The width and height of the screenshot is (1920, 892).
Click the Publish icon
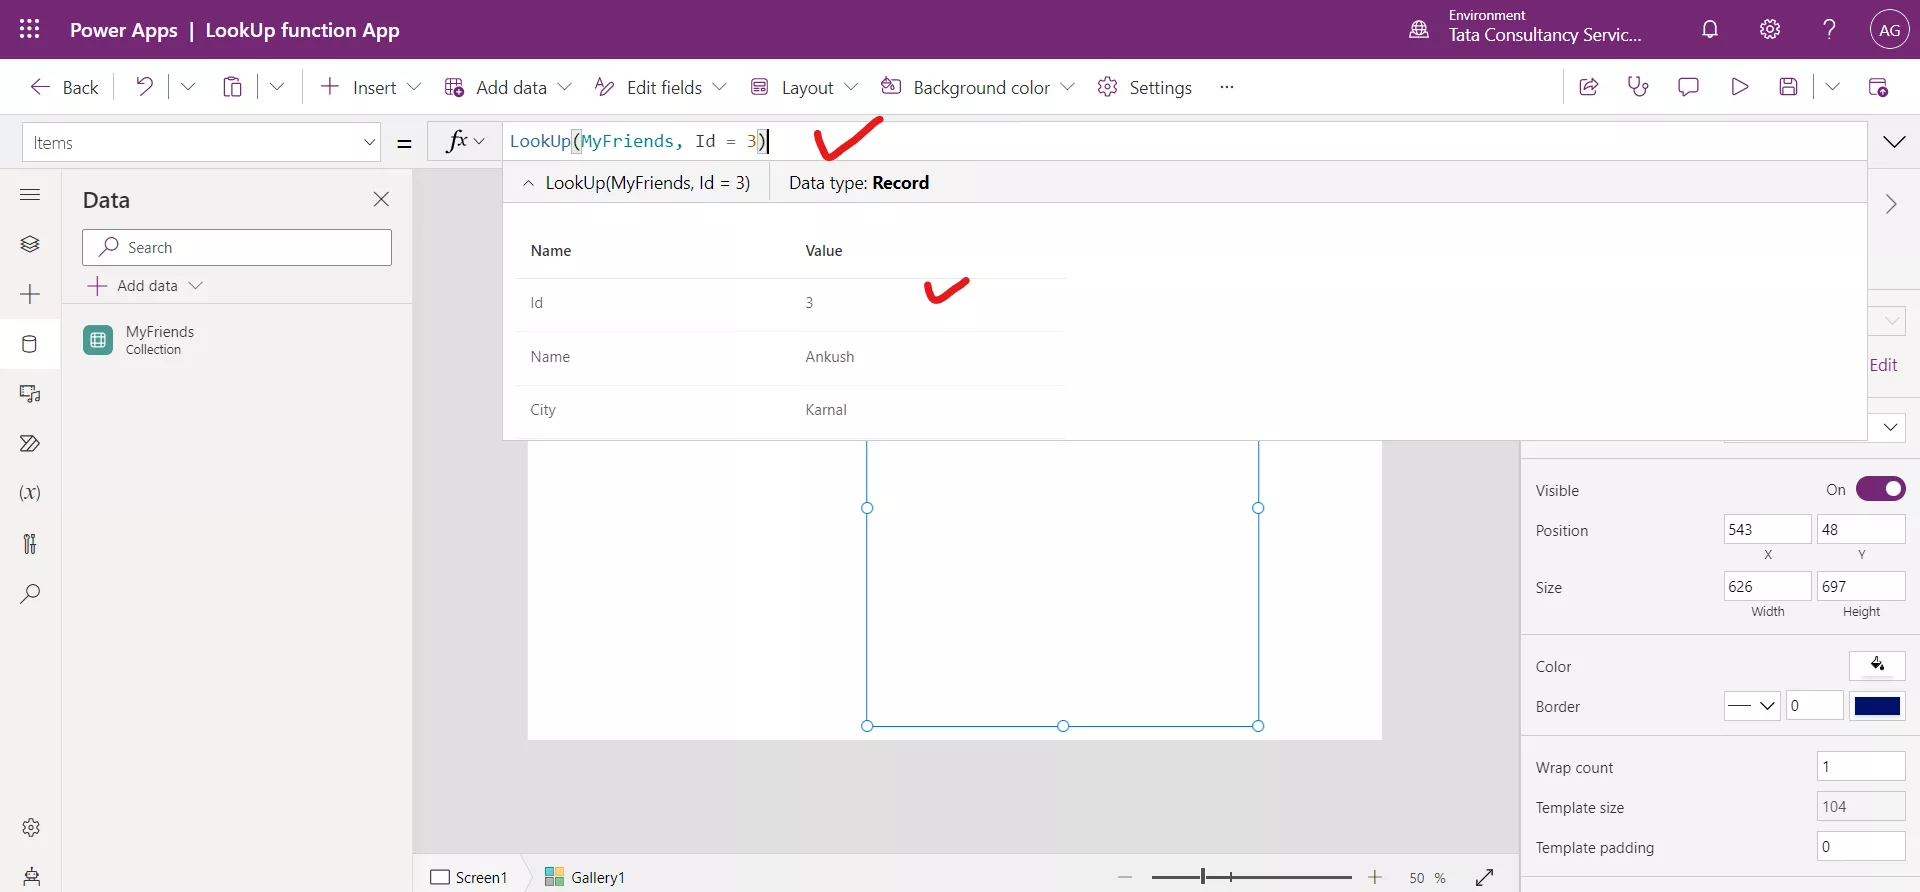tap(1878, 87)
